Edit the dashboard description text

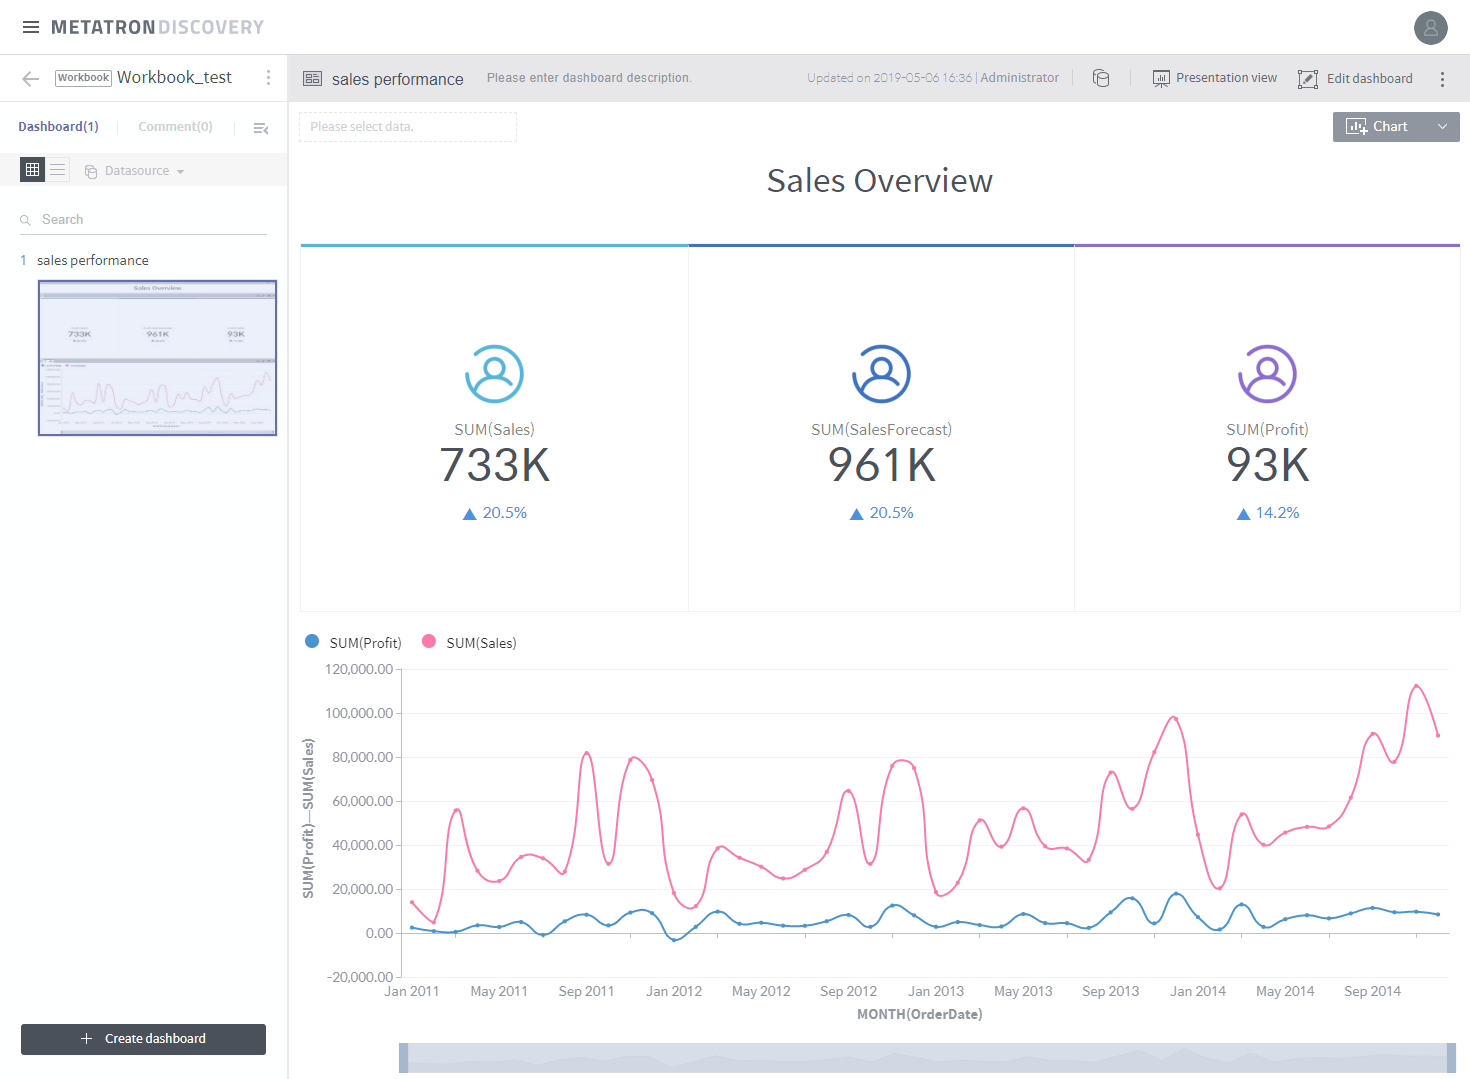[x=589, y=78]
